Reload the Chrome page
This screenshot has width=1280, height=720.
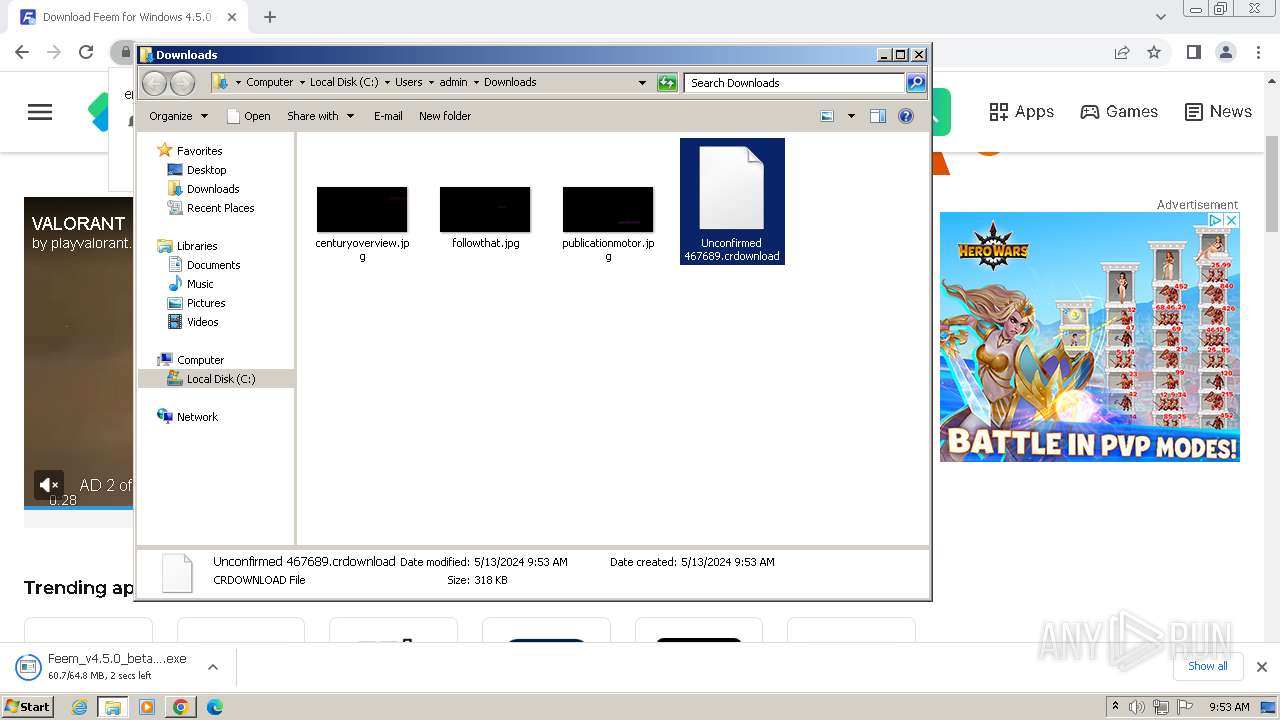pyautogui.click(x=86, y=52)
